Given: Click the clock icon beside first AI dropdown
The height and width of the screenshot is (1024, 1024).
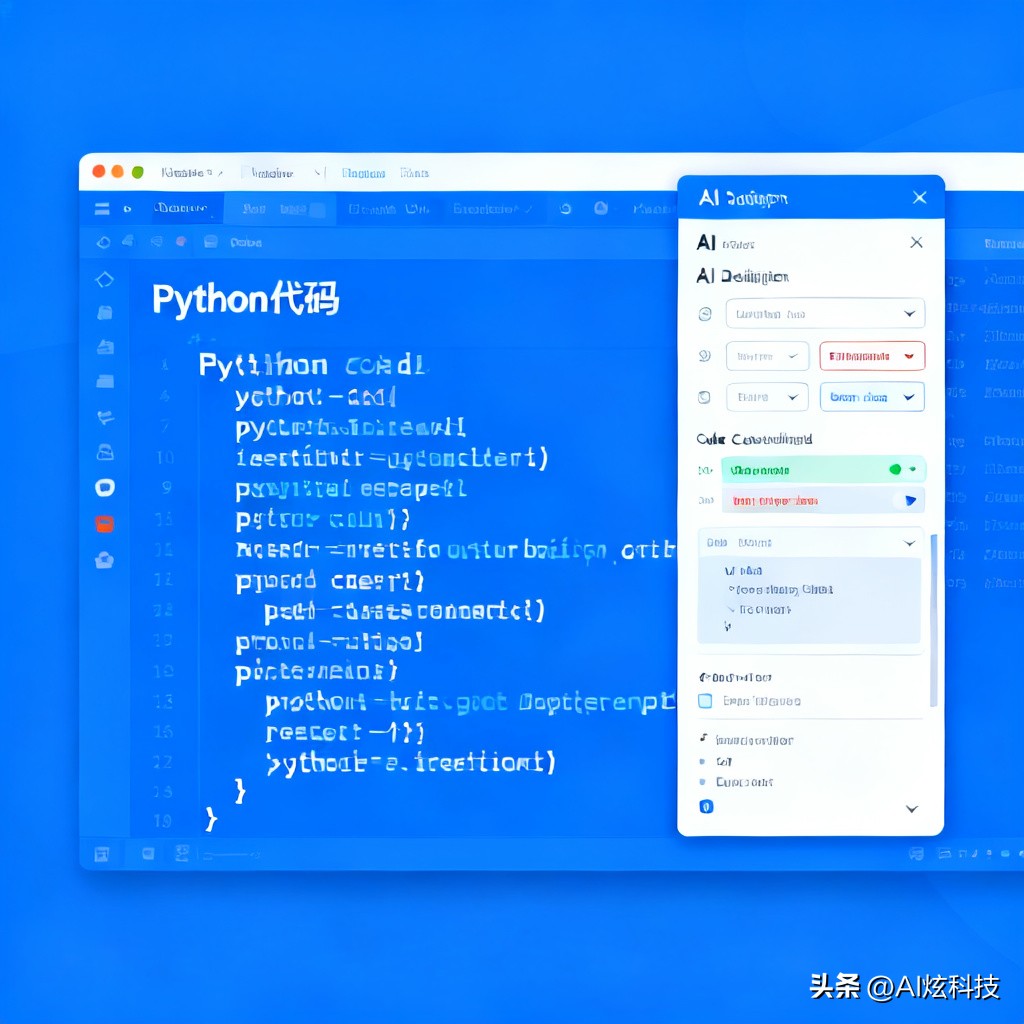Looking at the screenshot, I should pyautogui.click(x=705, y=314).
